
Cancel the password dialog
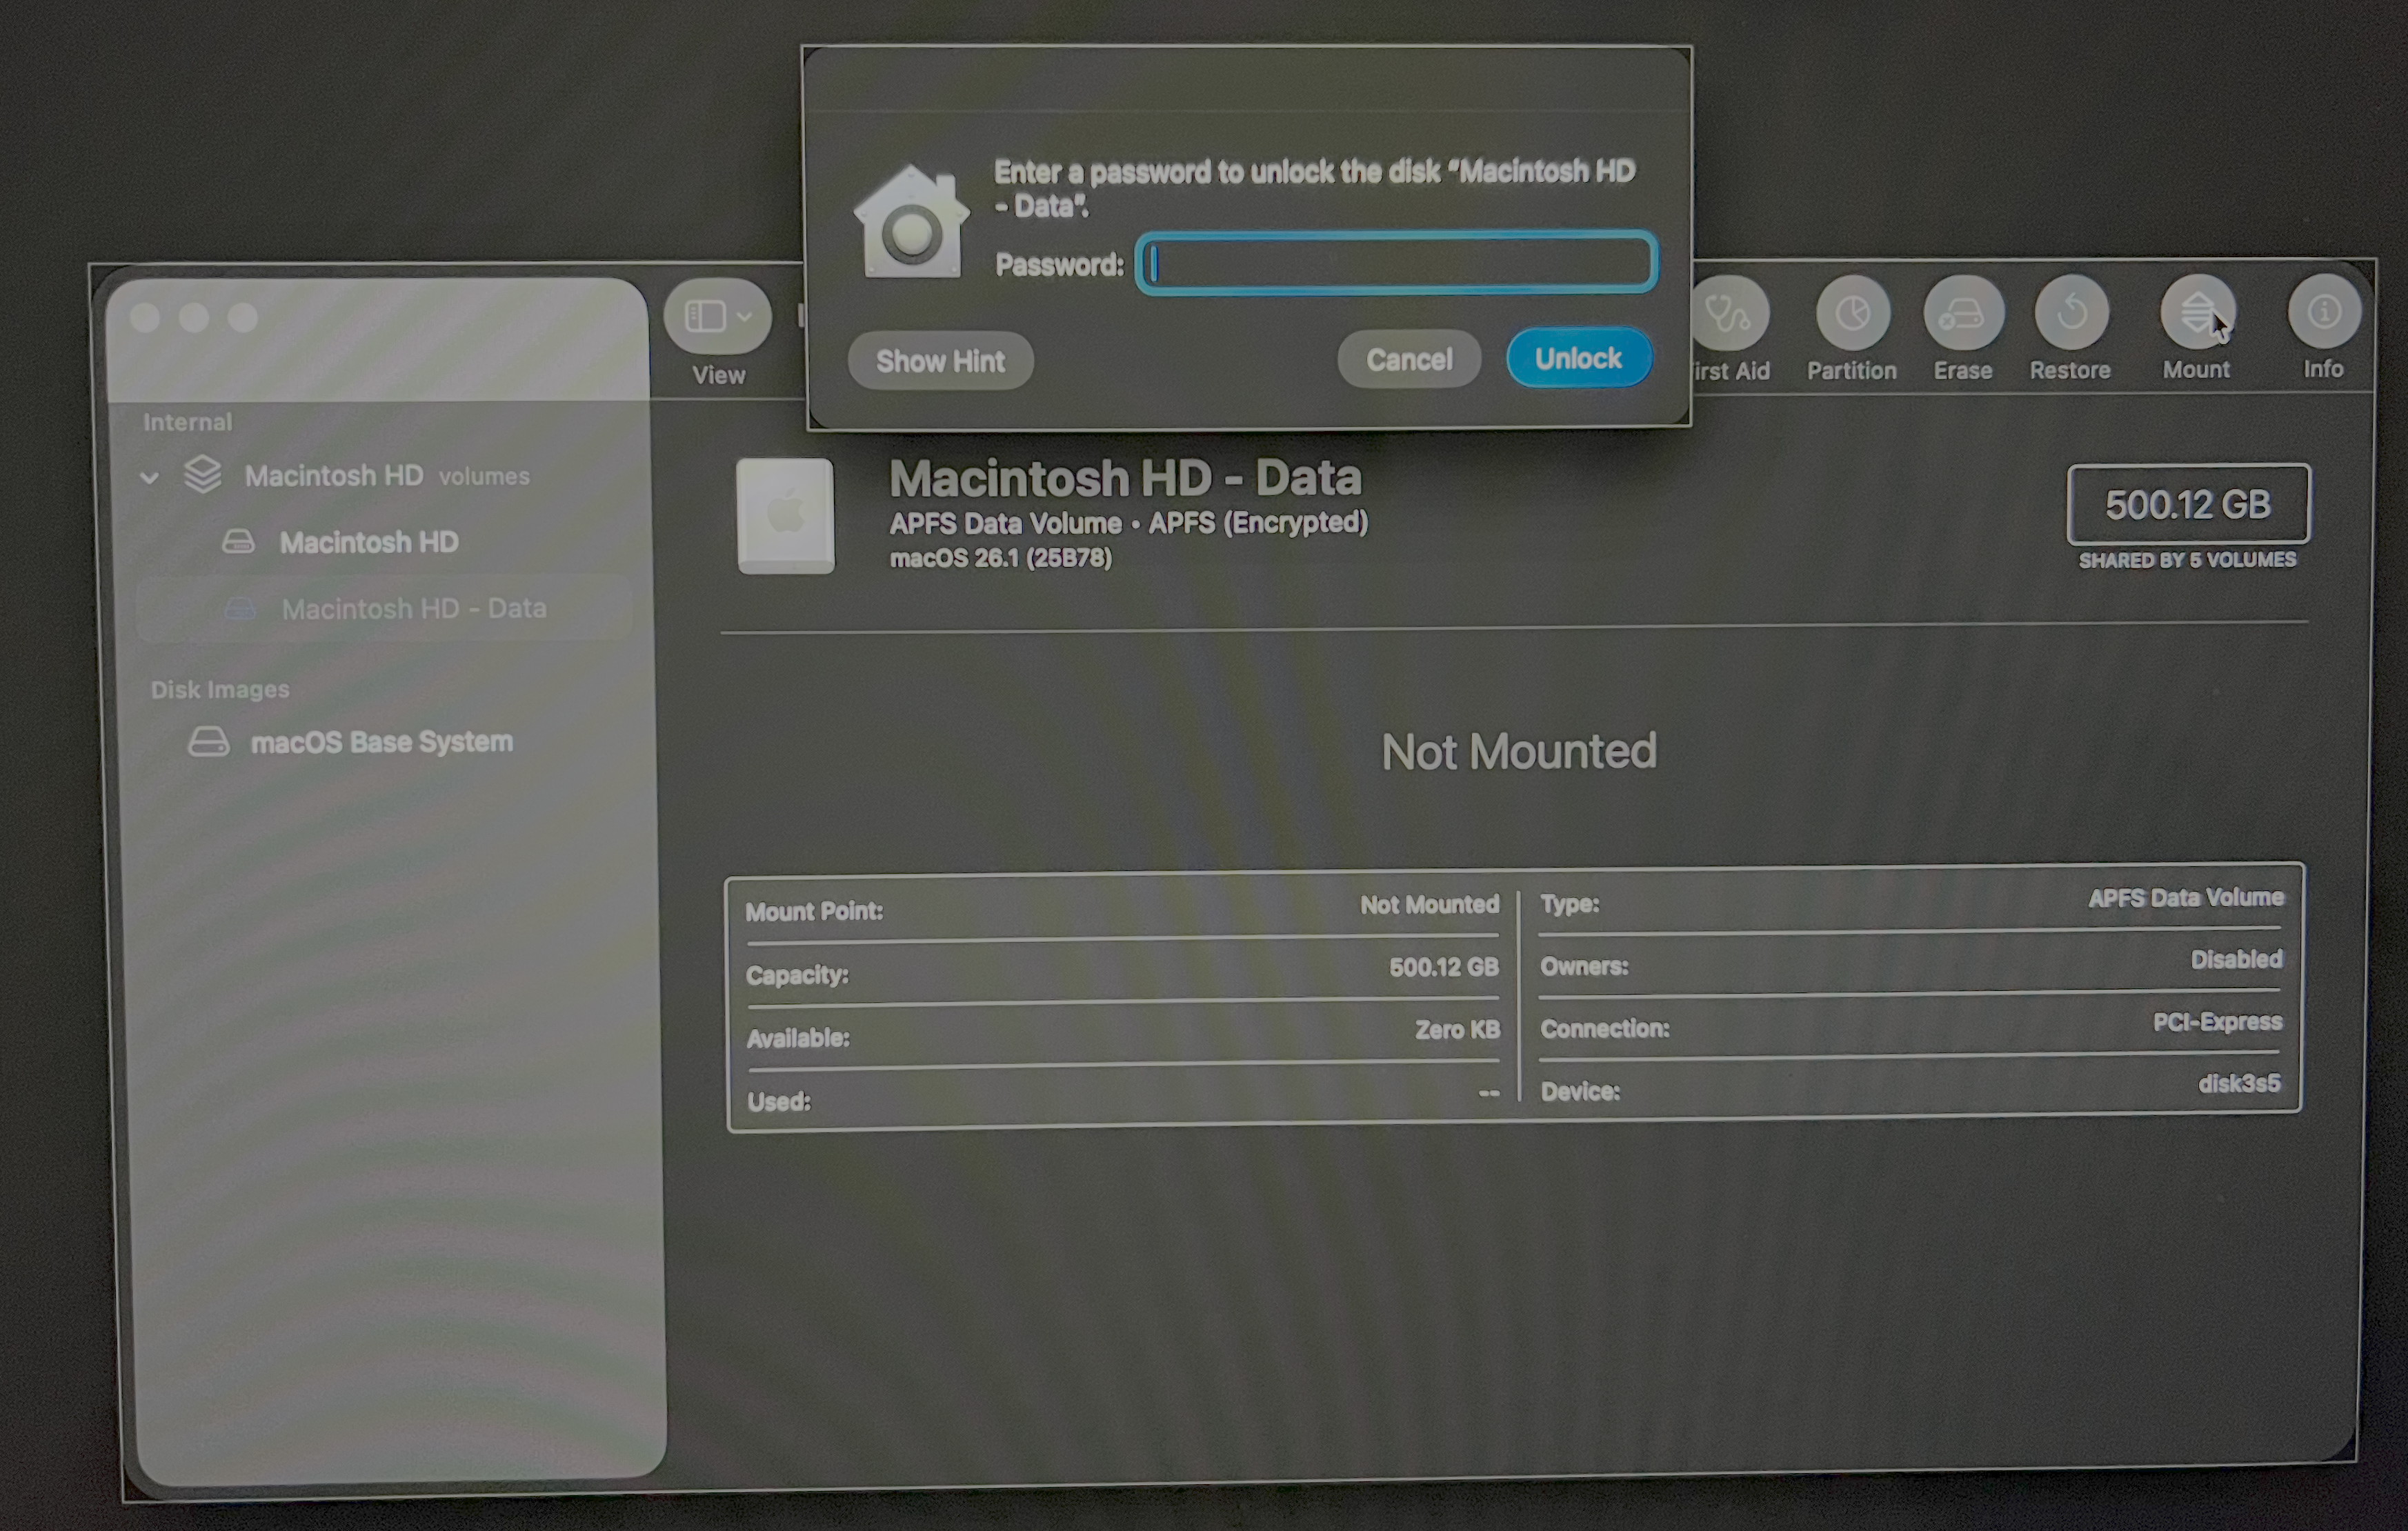click(1409, 359)
